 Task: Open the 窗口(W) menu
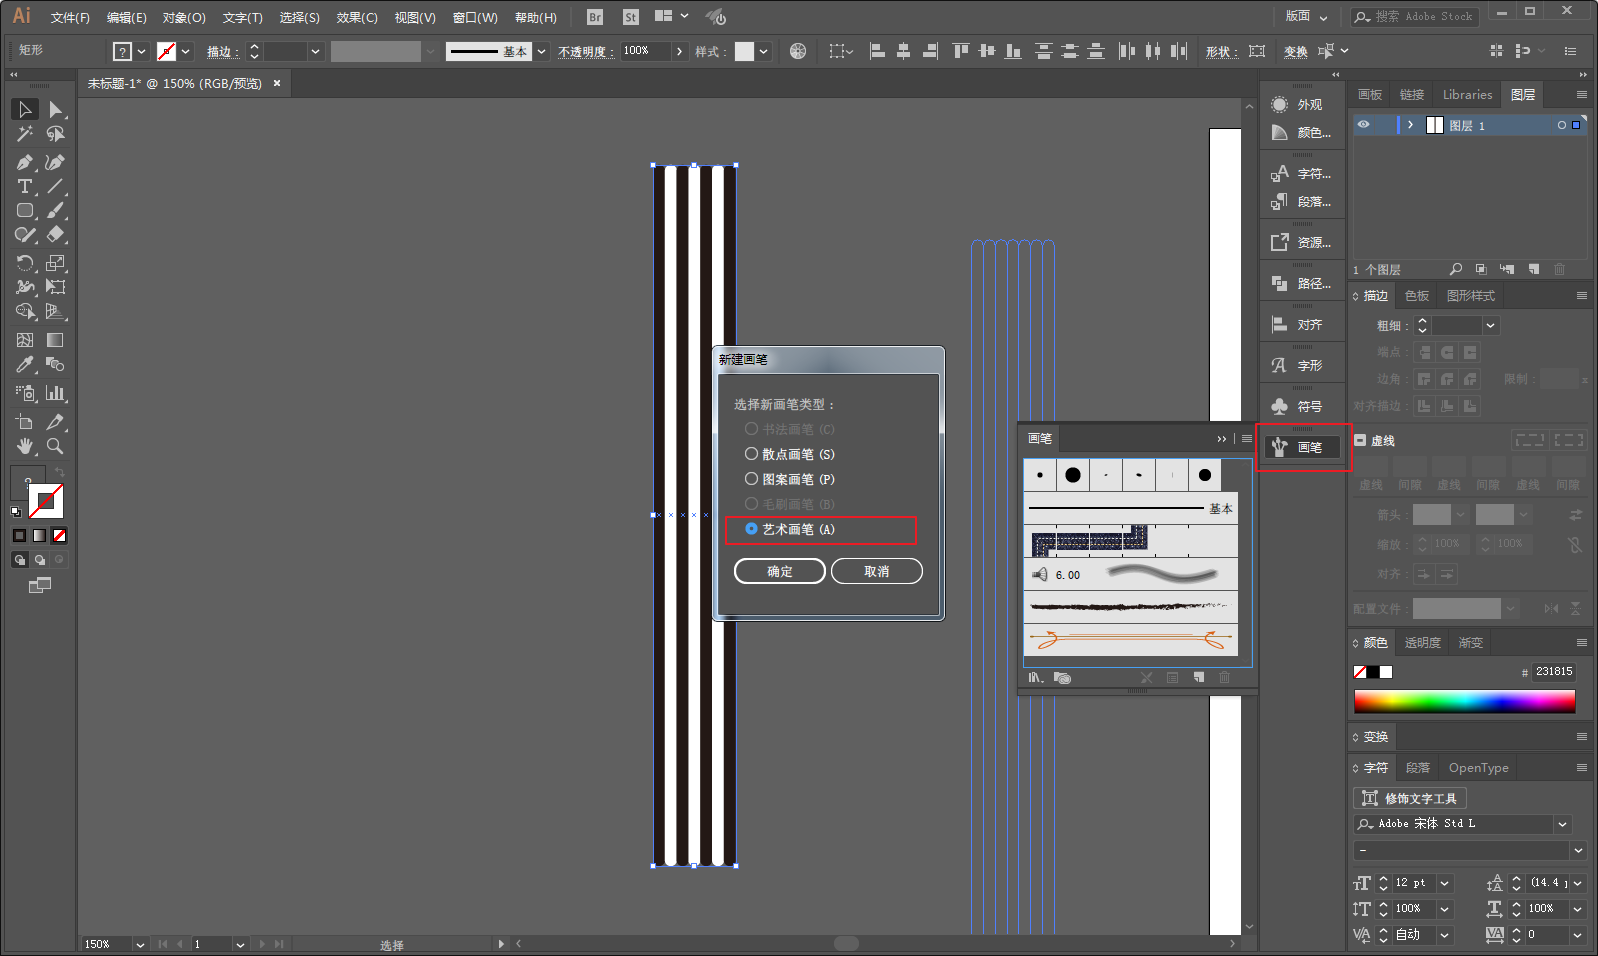click(x=475, y=17)
